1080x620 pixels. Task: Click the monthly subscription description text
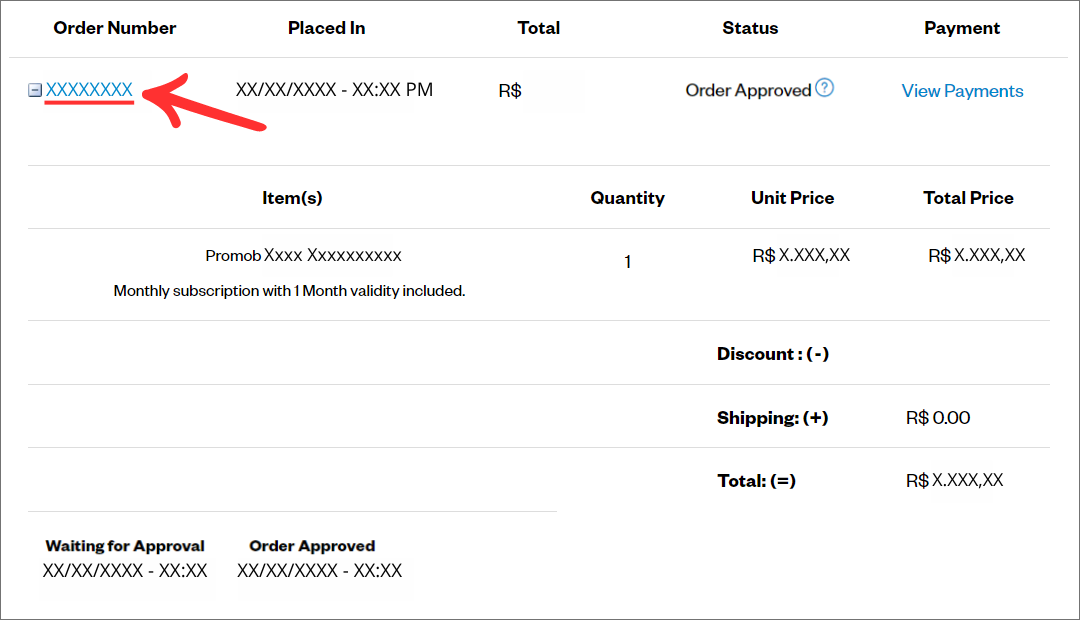tap(289, 291)
